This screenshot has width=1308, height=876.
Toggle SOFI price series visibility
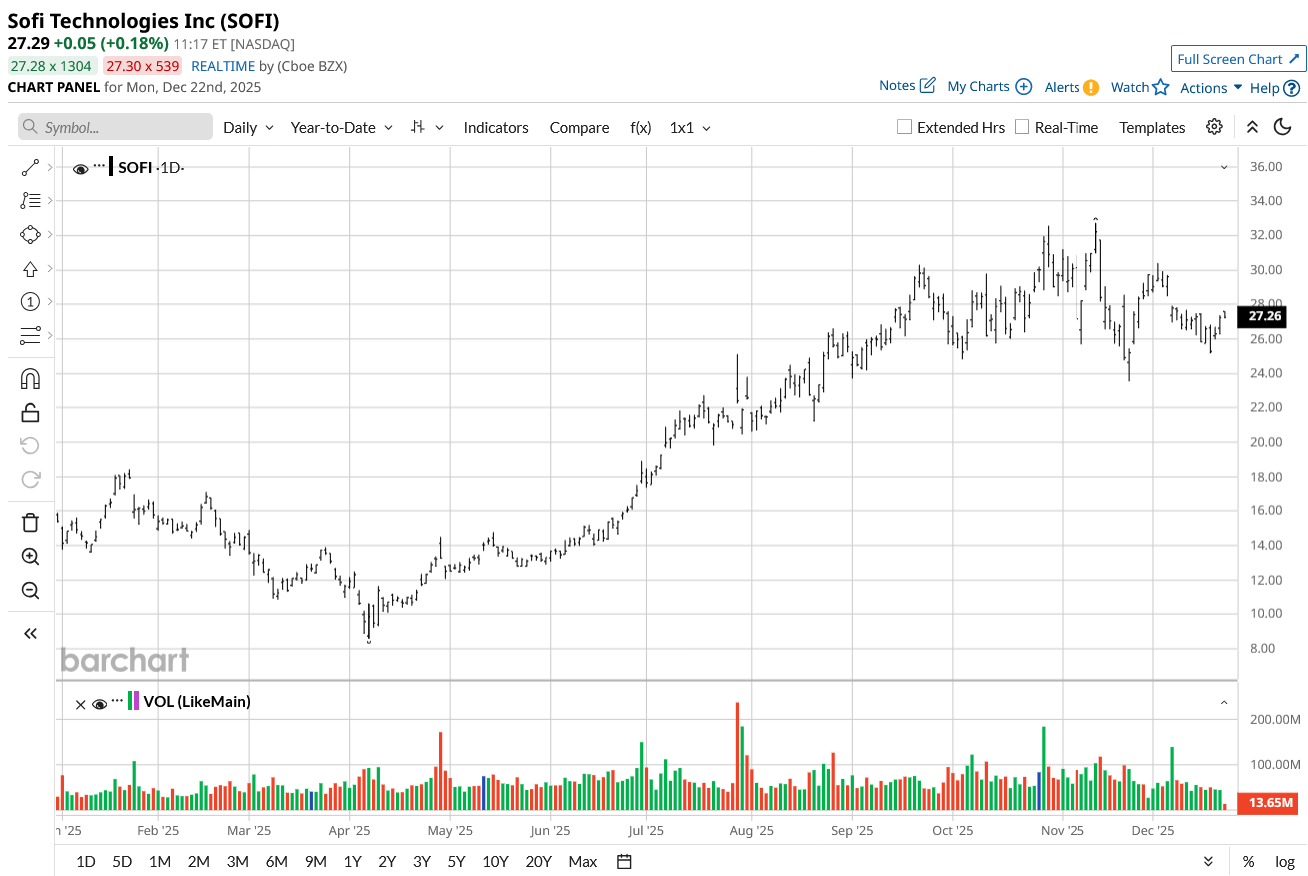[x=80, y=168]
